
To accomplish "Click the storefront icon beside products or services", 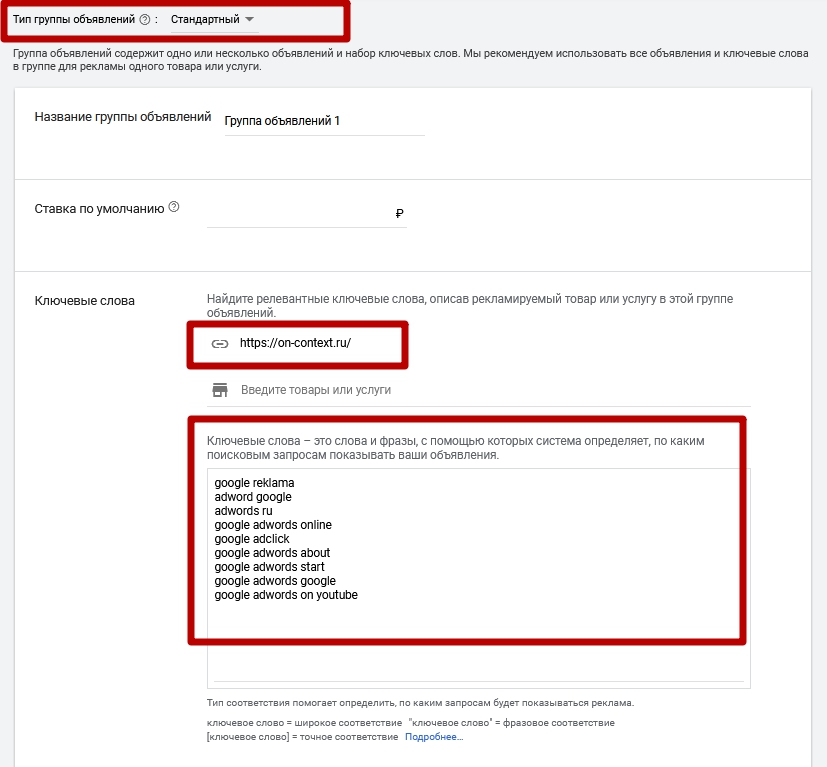I will pos(220,389).
